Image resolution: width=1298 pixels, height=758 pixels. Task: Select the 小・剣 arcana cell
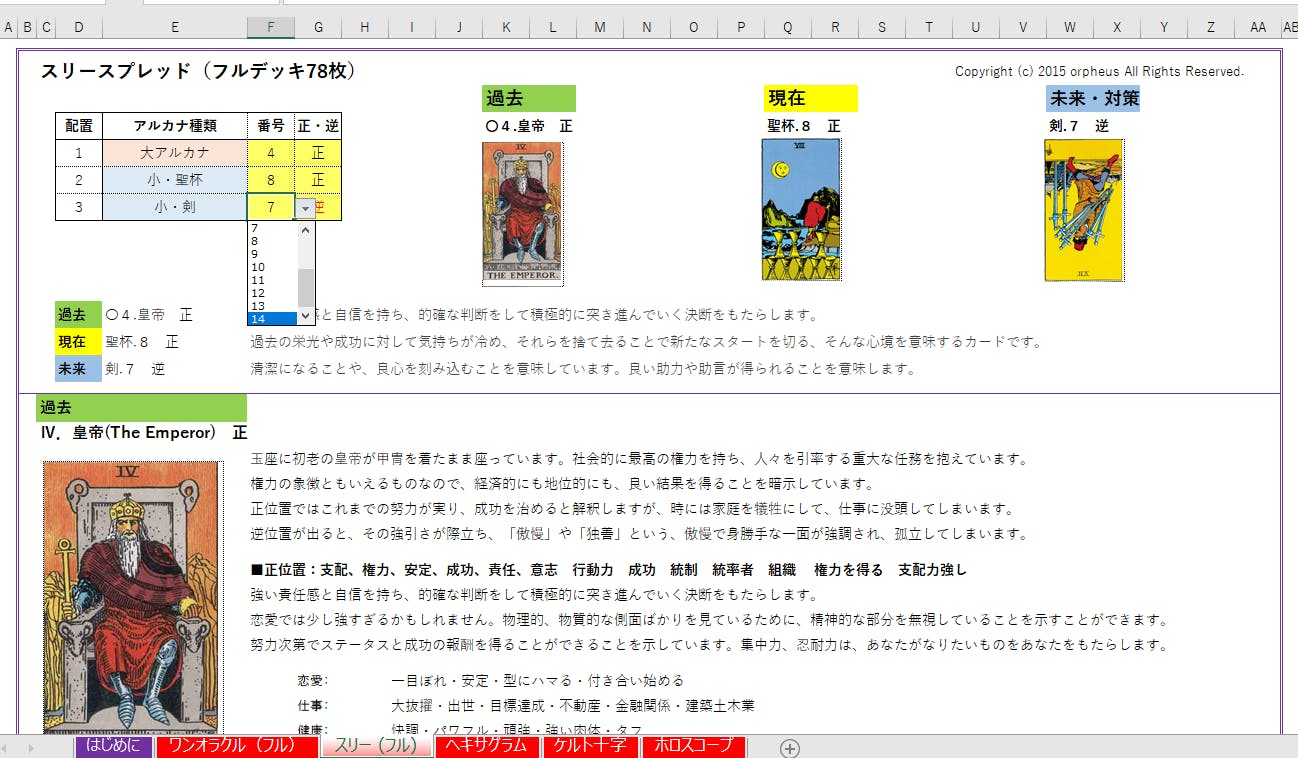175,207
